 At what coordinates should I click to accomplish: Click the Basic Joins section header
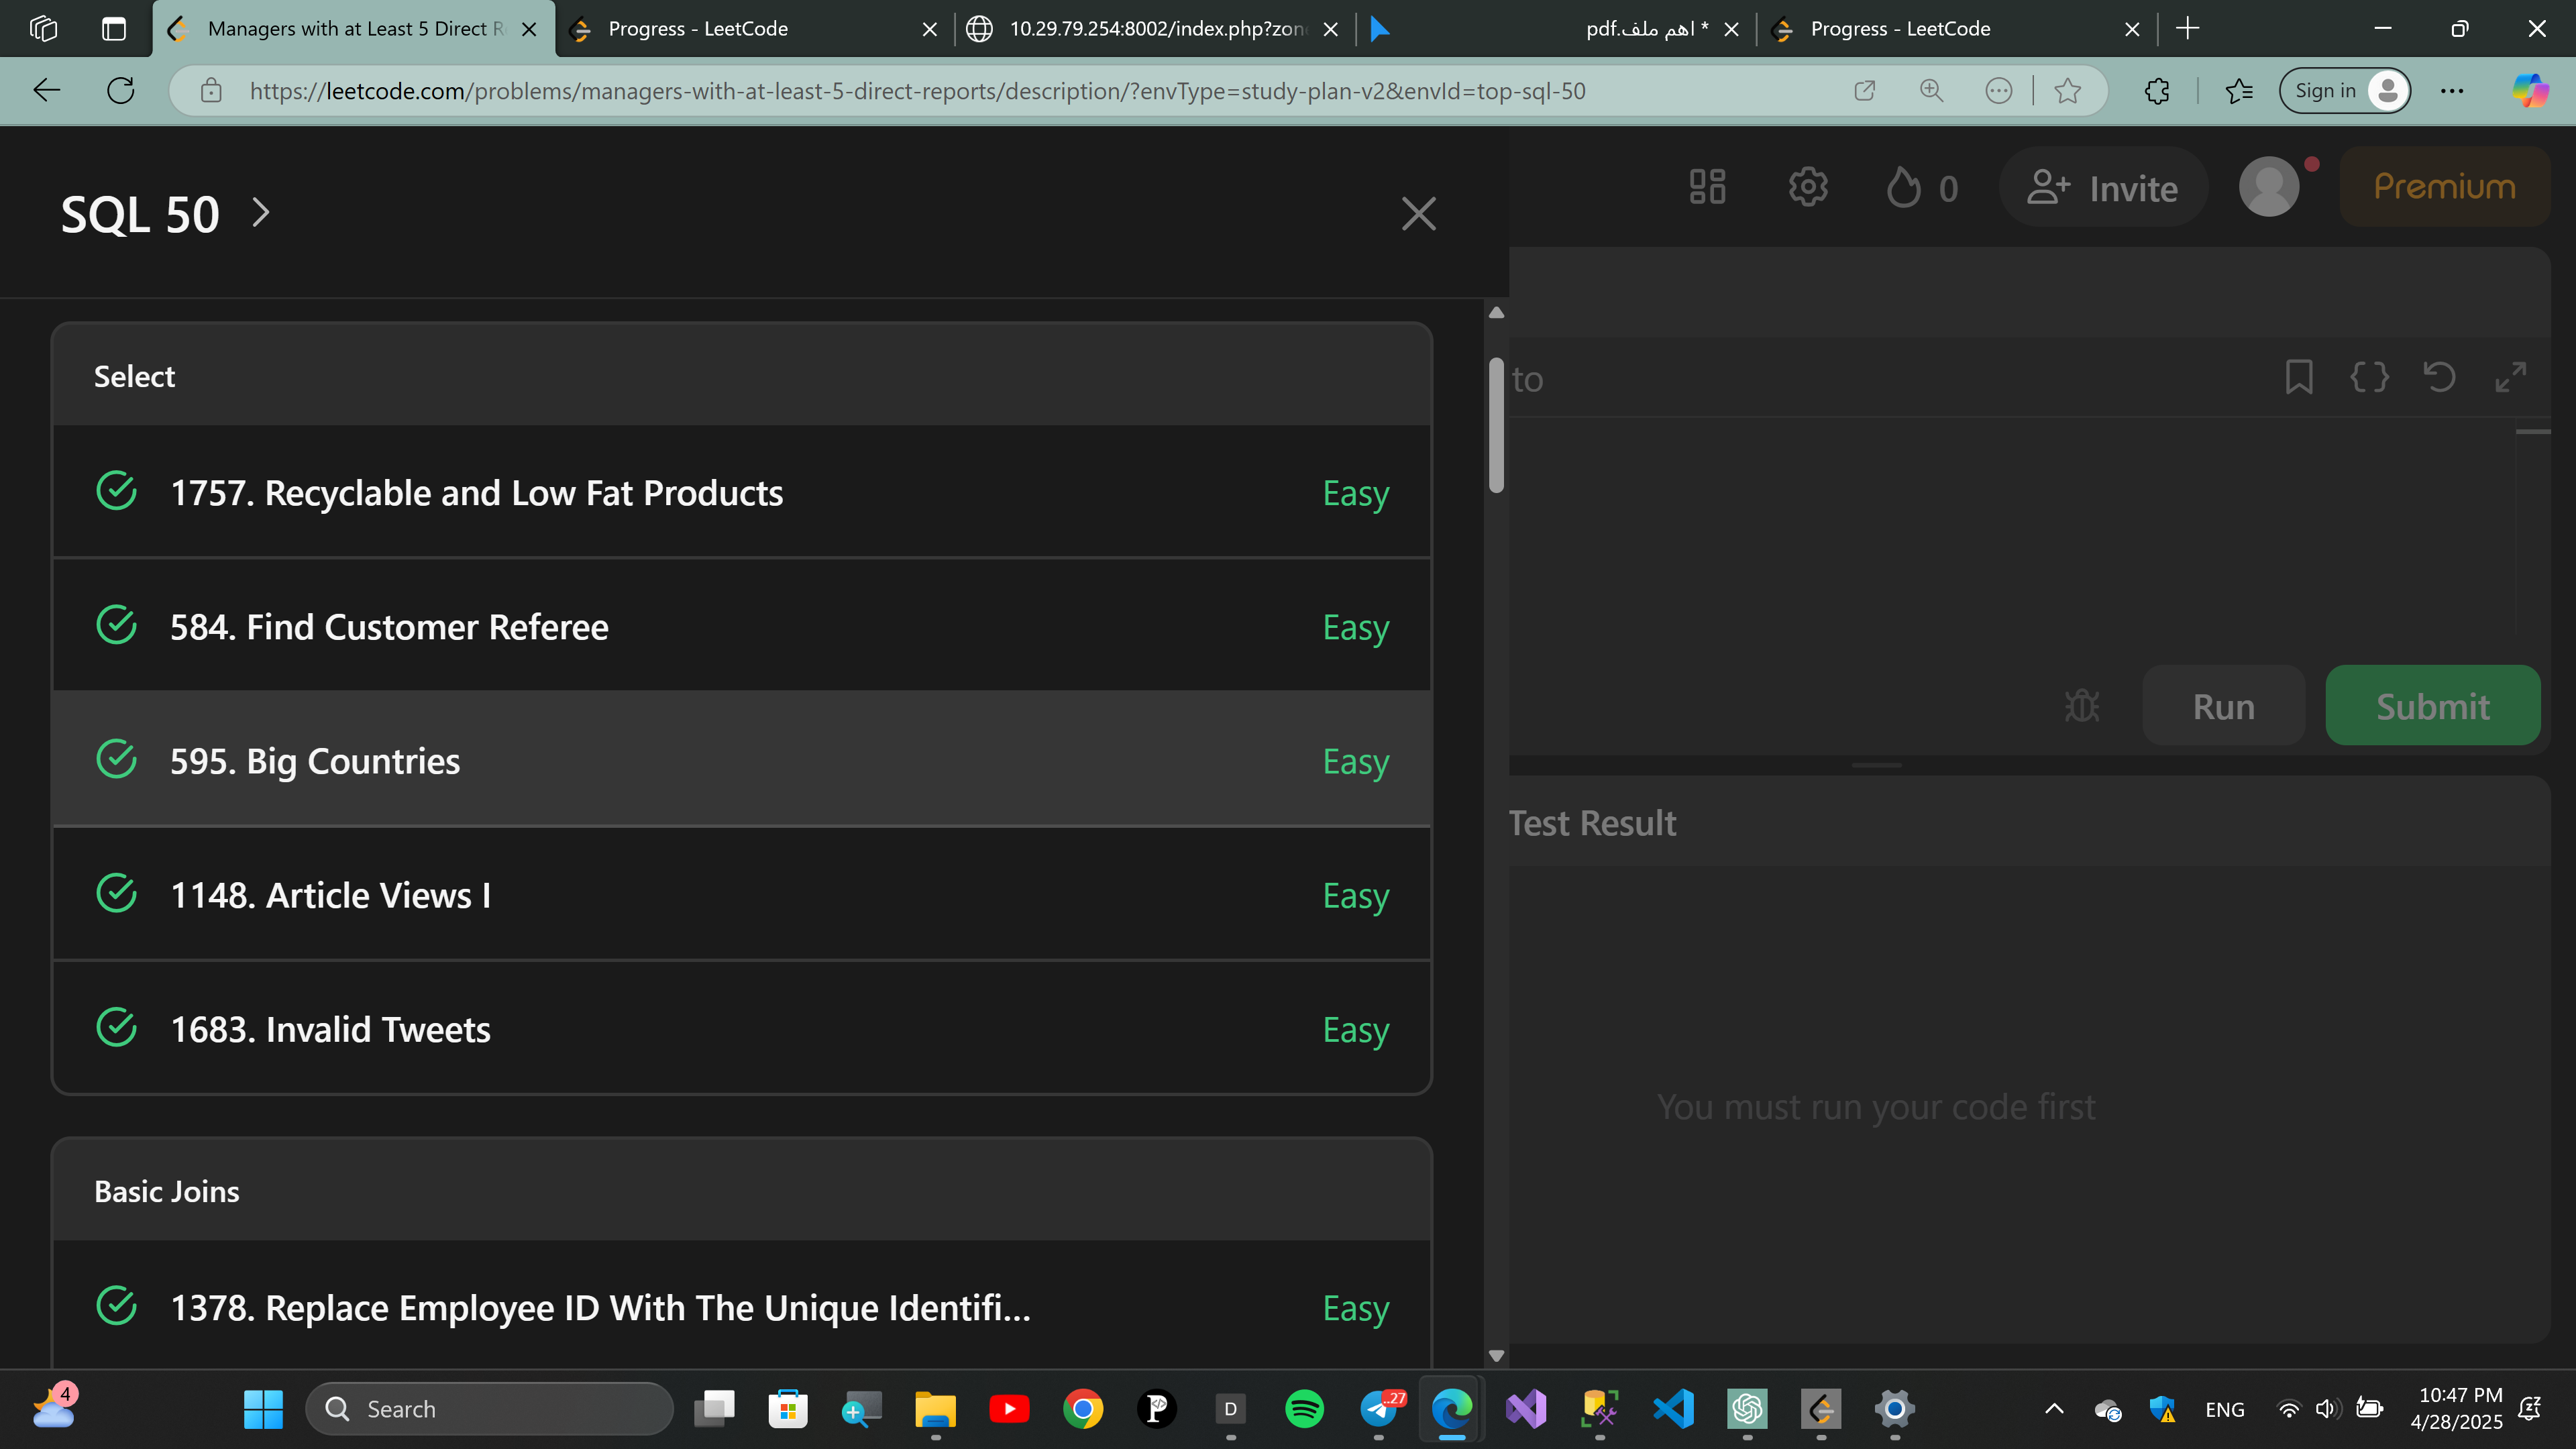[742, 1191]
